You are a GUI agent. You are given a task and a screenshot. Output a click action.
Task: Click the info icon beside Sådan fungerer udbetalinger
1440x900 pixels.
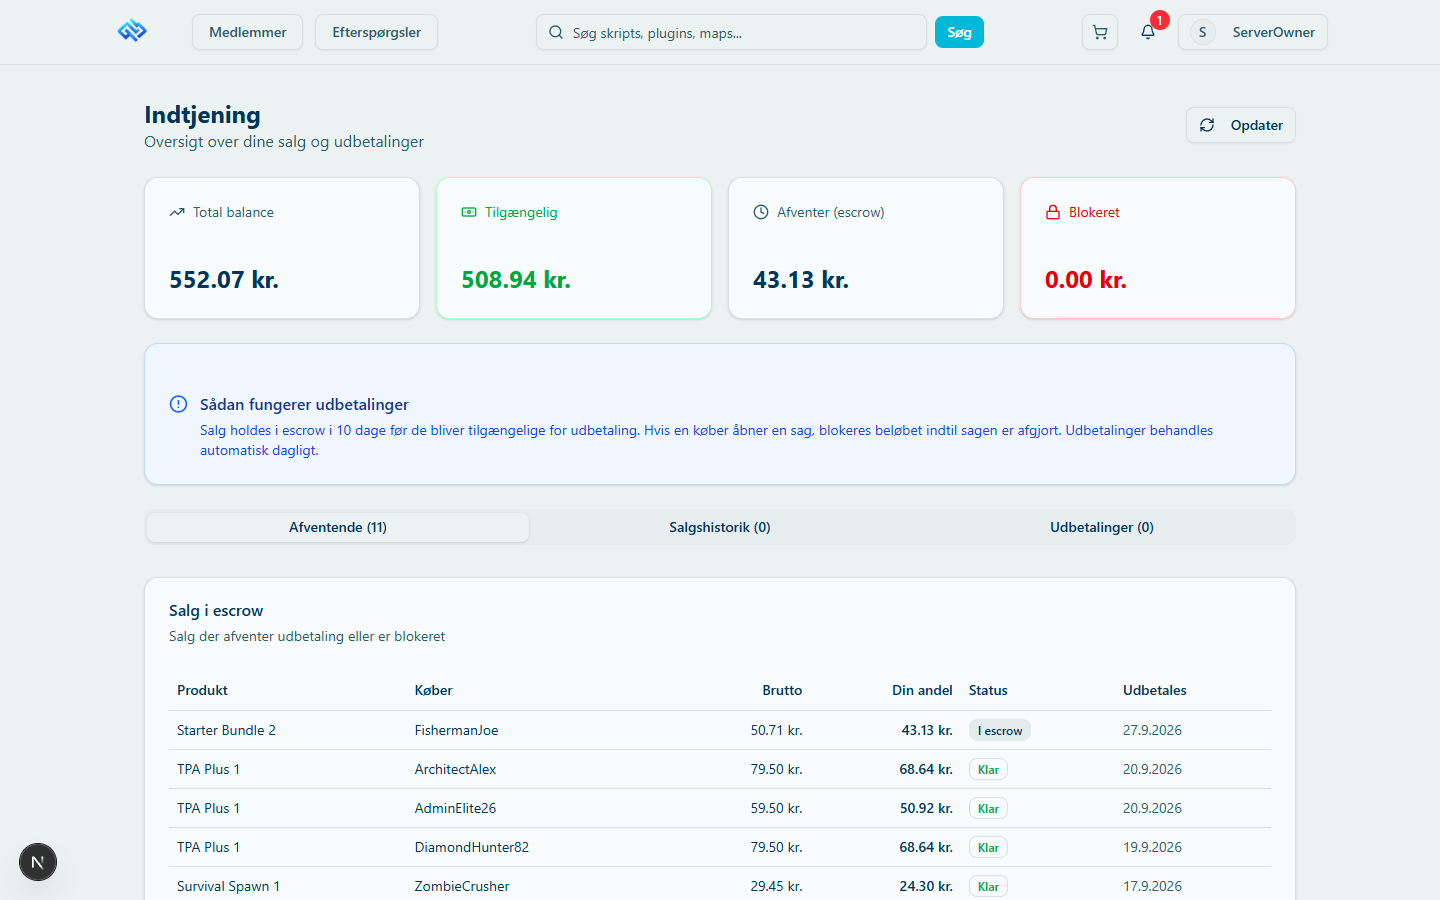178,404
